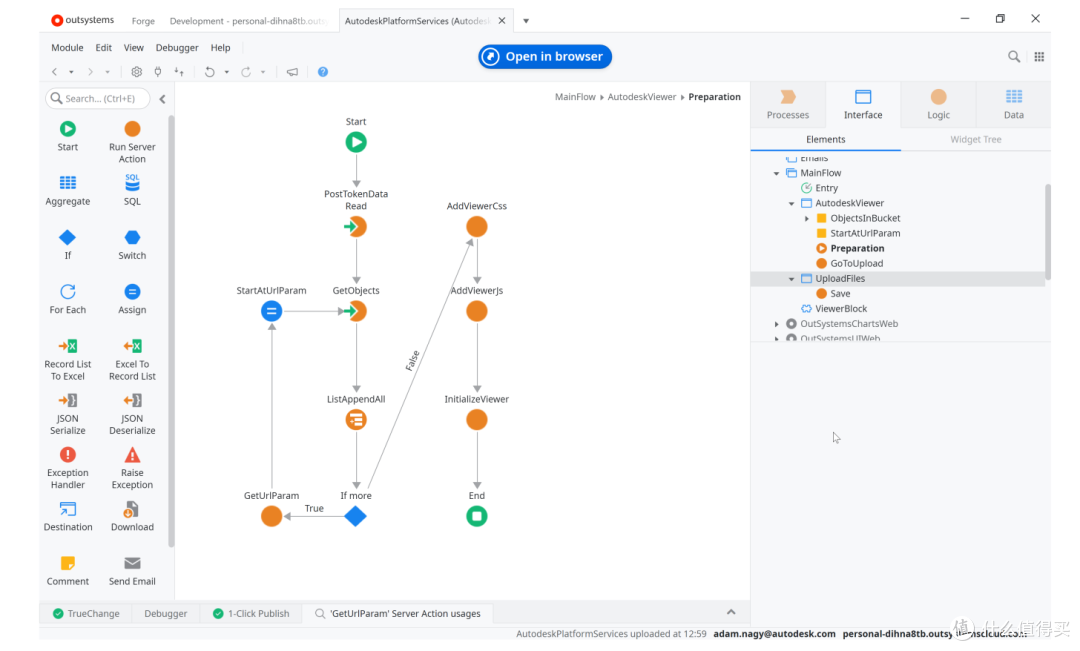Select GoToUpload in the elements tree

pyautogui.click(x=856, y=263)
